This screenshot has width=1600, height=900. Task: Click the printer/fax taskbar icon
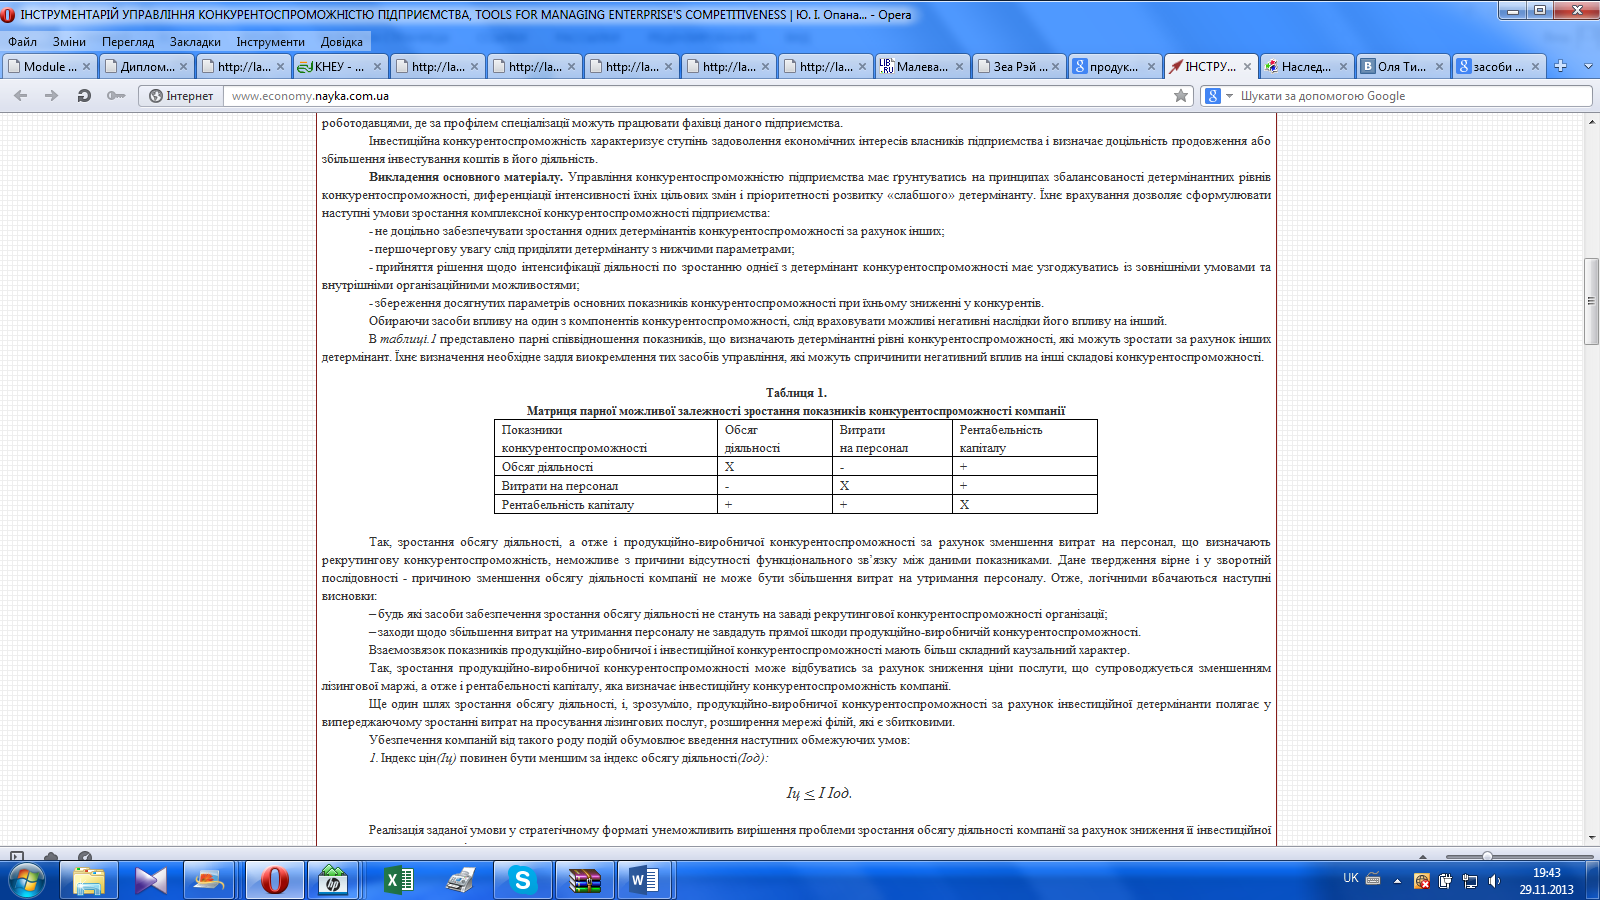[460, 880]
